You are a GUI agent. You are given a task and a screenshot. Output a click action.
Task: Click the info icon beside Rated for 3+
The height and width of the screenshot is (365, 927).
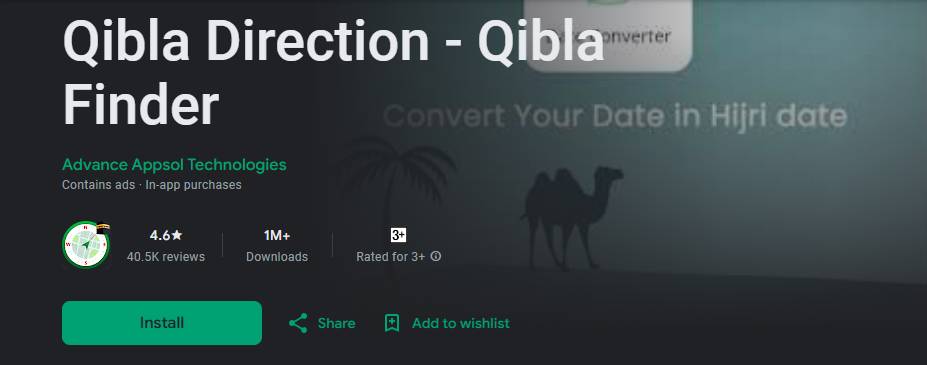[x=436, y=256]
